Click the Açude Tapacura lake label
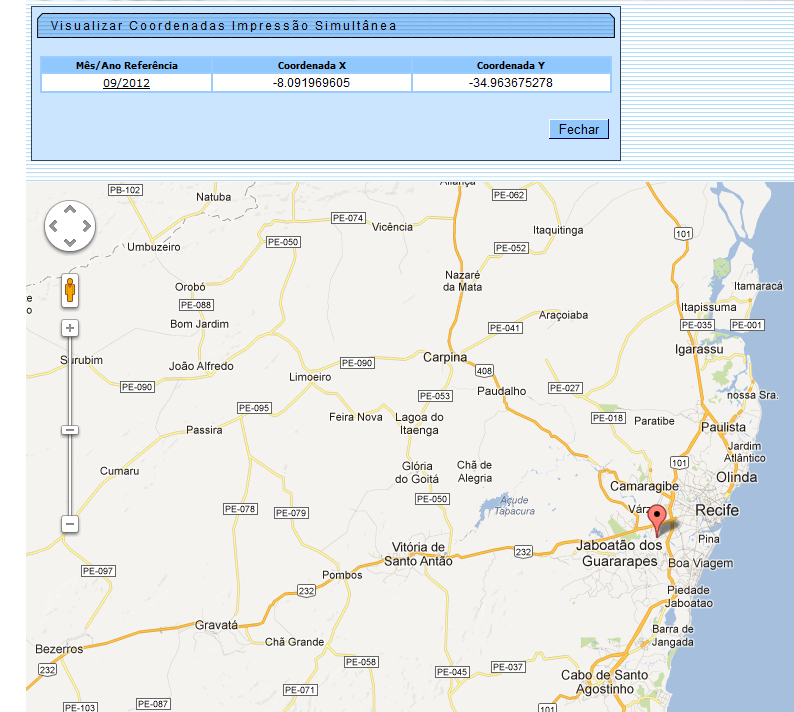 [514, 505]
